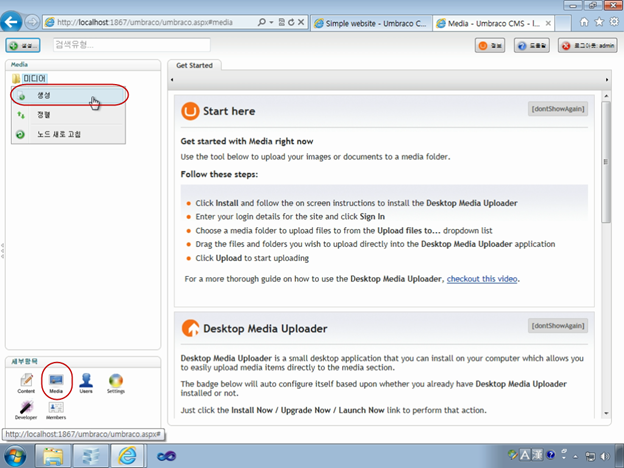Image resolution: width=624 pixels, height=468 pixels.
Task: Open the address bar dropdown arrow
Action: [271, 22]
